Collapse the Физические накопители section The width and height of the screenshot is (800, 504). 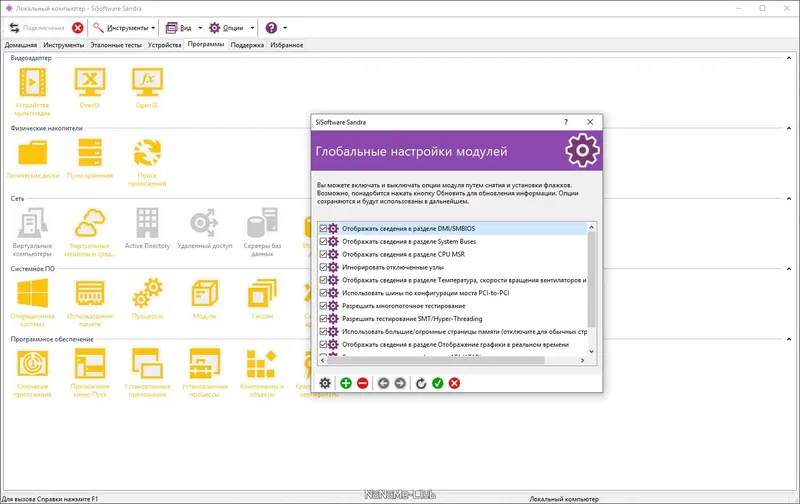pos(789,129)
